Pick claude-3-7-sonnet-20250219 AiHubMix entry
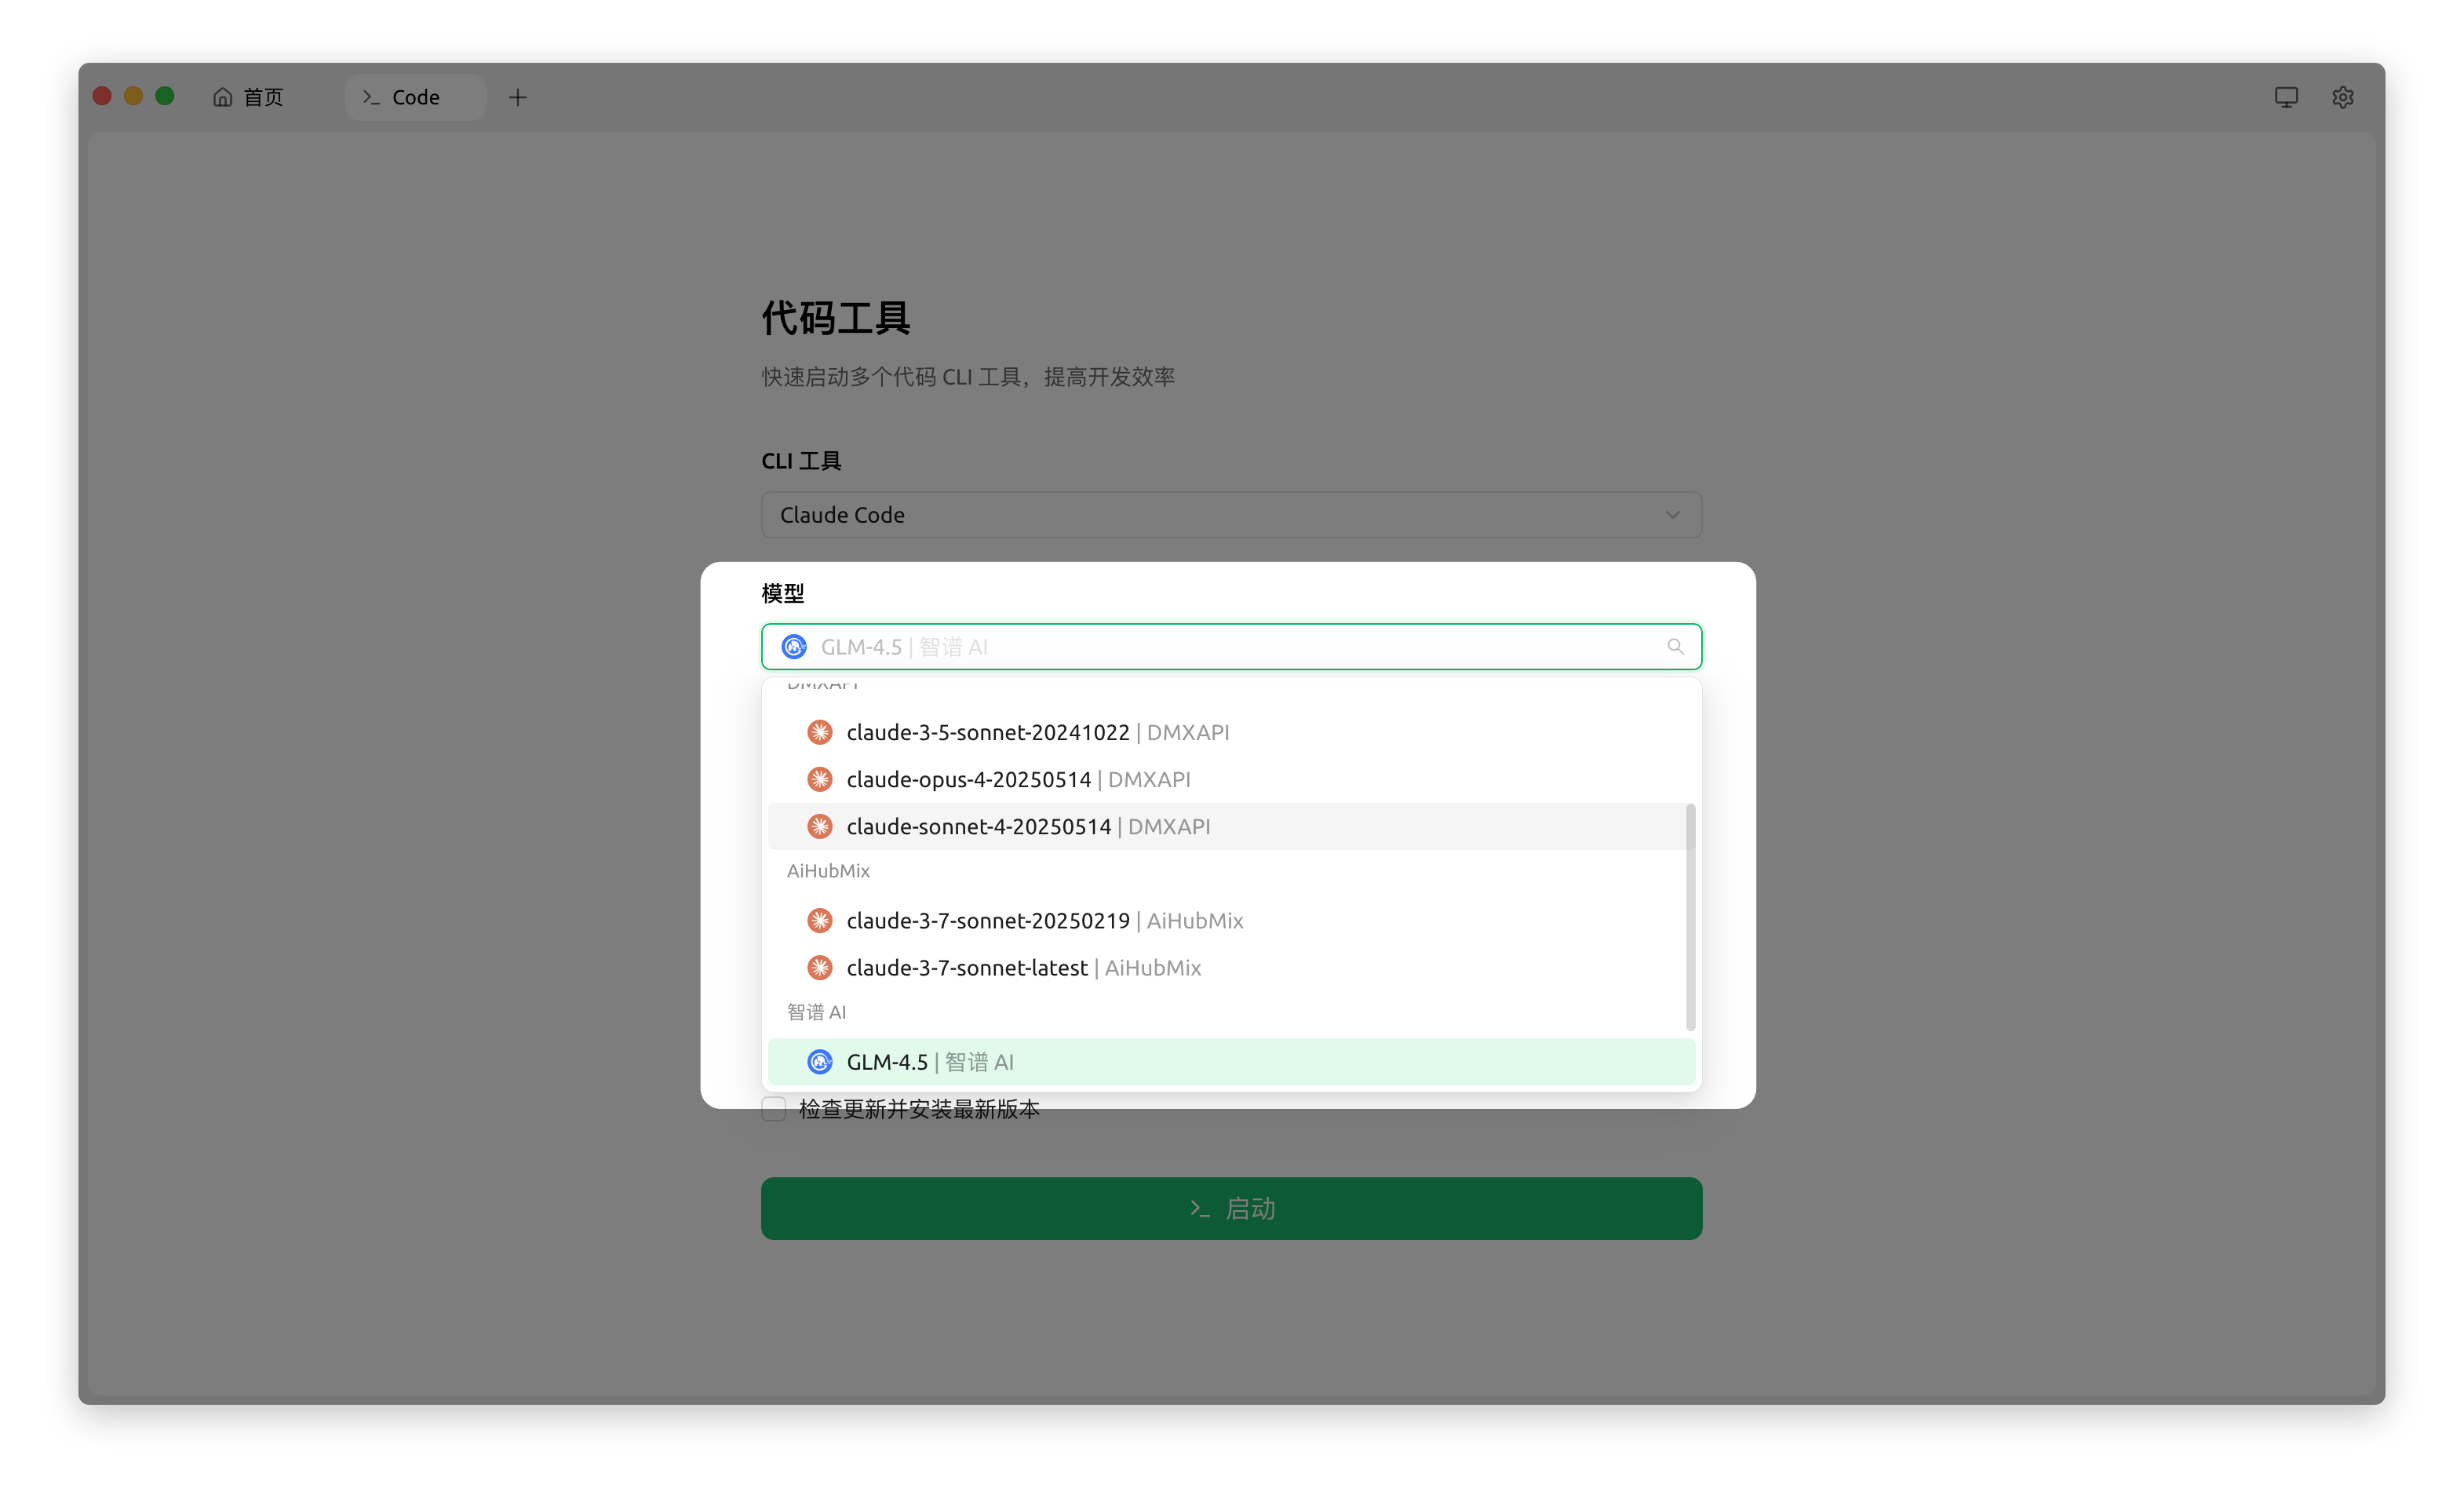This screenshot has height=1499, width=2464. [1044, 921]
